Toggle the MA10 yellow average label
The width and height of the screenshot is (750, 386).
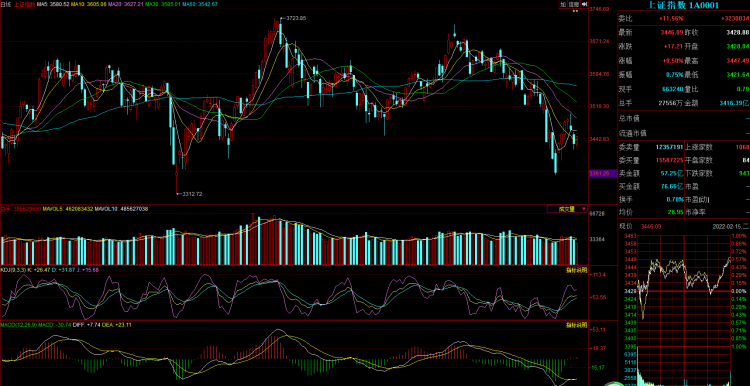(x=88, y=4)
